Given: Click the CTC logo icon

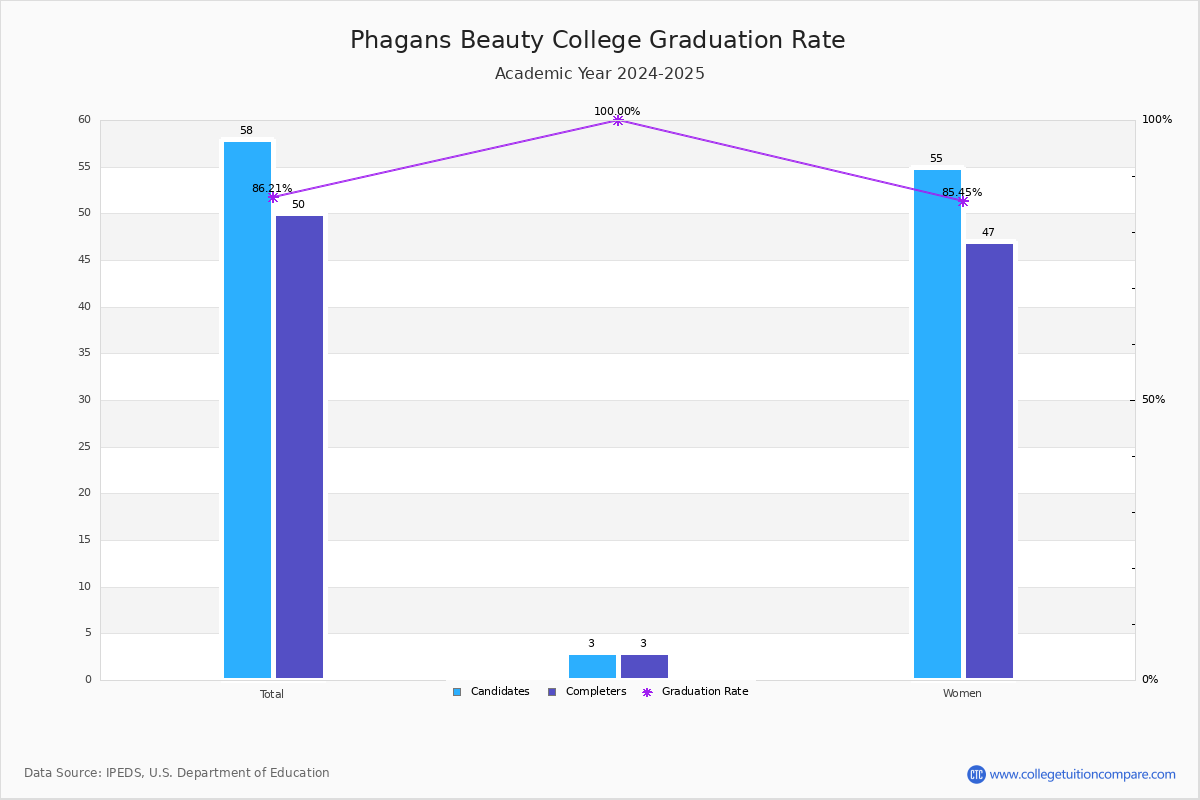Looking at the screenshot, I should click(x=976, y=774).
